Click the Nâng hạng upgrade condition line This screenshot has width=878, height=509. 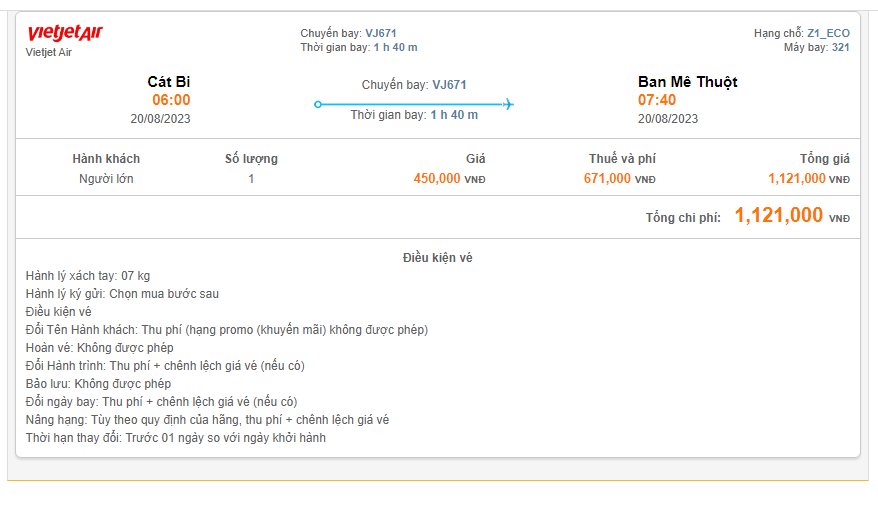207,420
